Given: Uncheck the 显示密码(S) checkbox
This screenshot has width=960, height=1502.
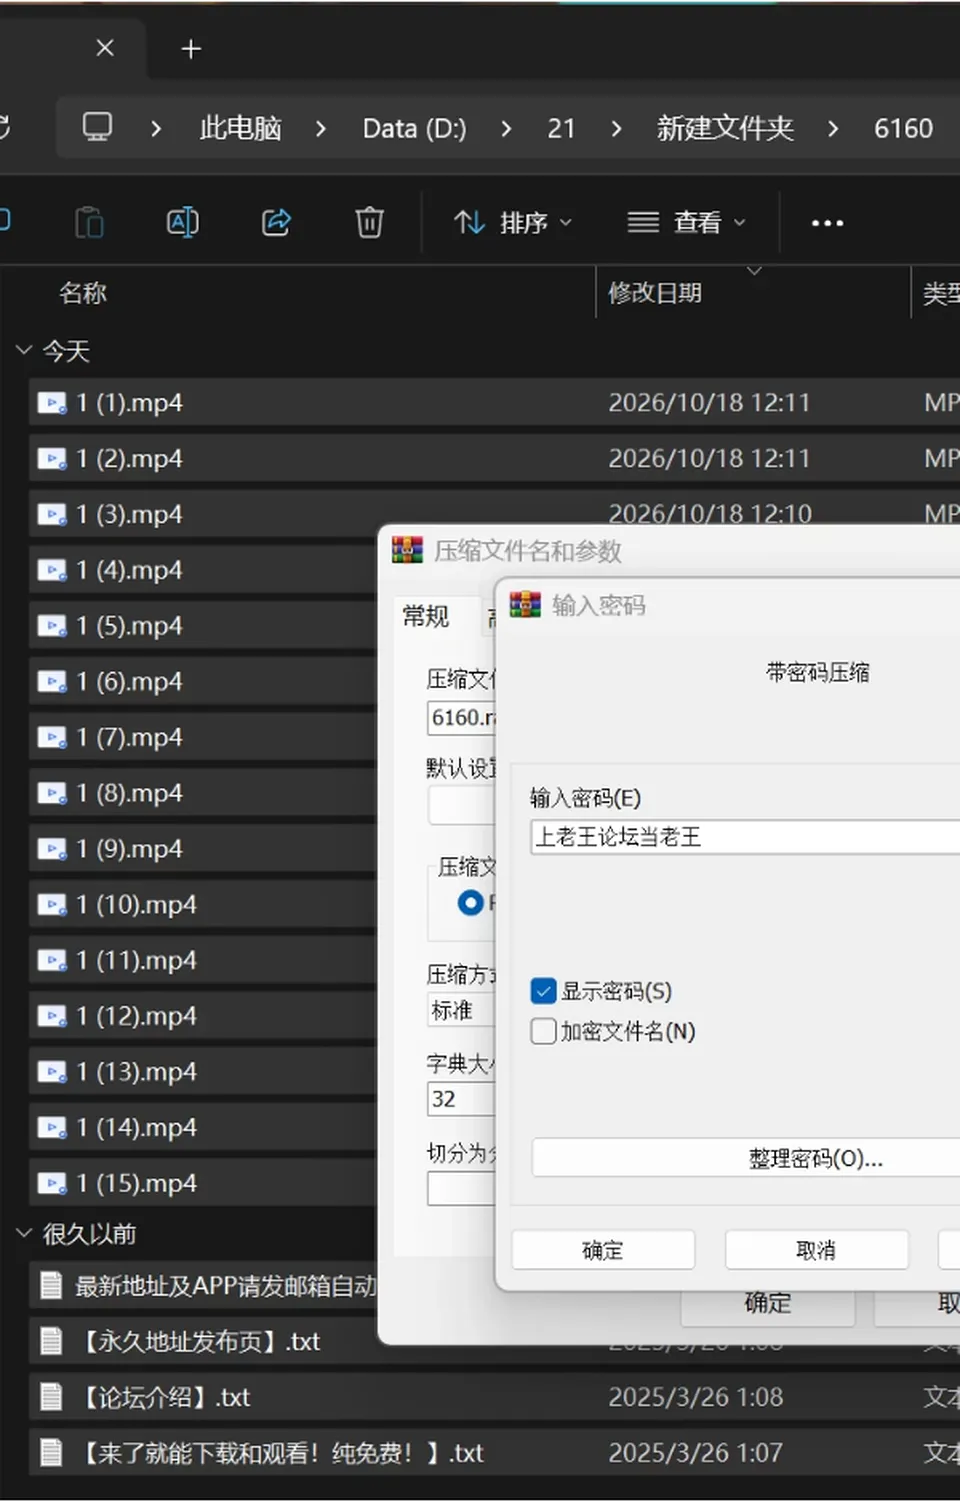Looking at the screenshot, I should [x=543, y=991].
